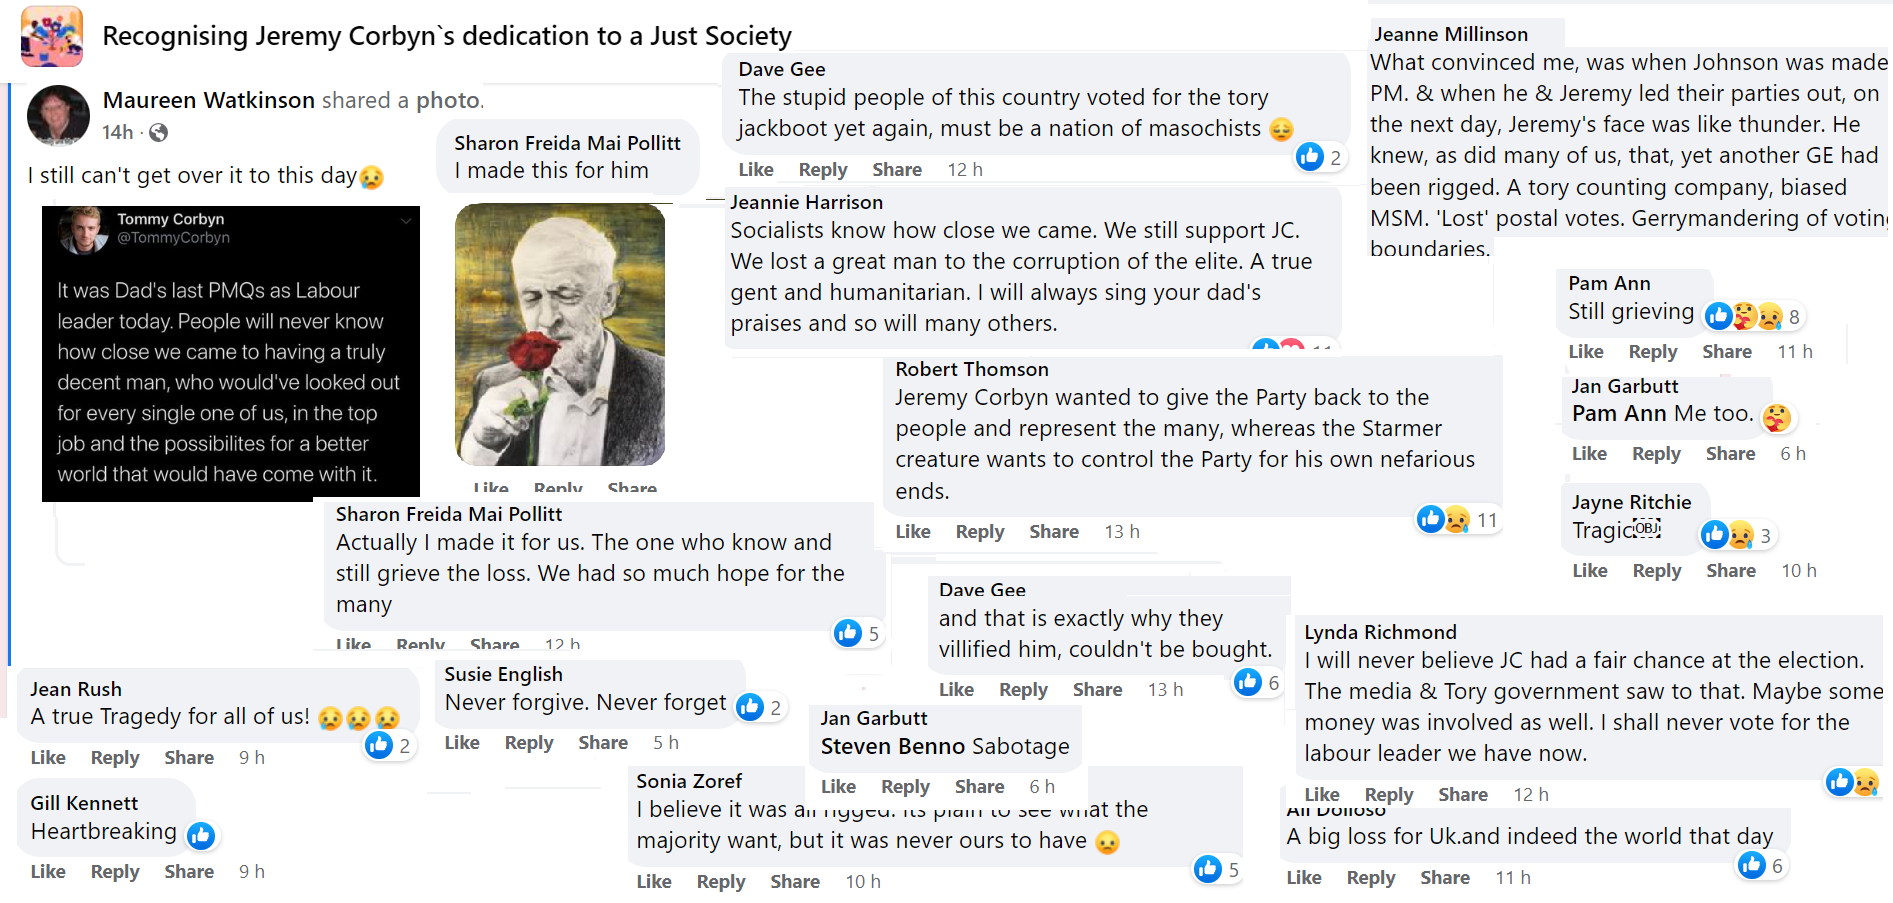Reply to Lynda Richmond's comment
This screenshot has width=1893, height=903.
pyautogui.click(x=1389, y=795)
